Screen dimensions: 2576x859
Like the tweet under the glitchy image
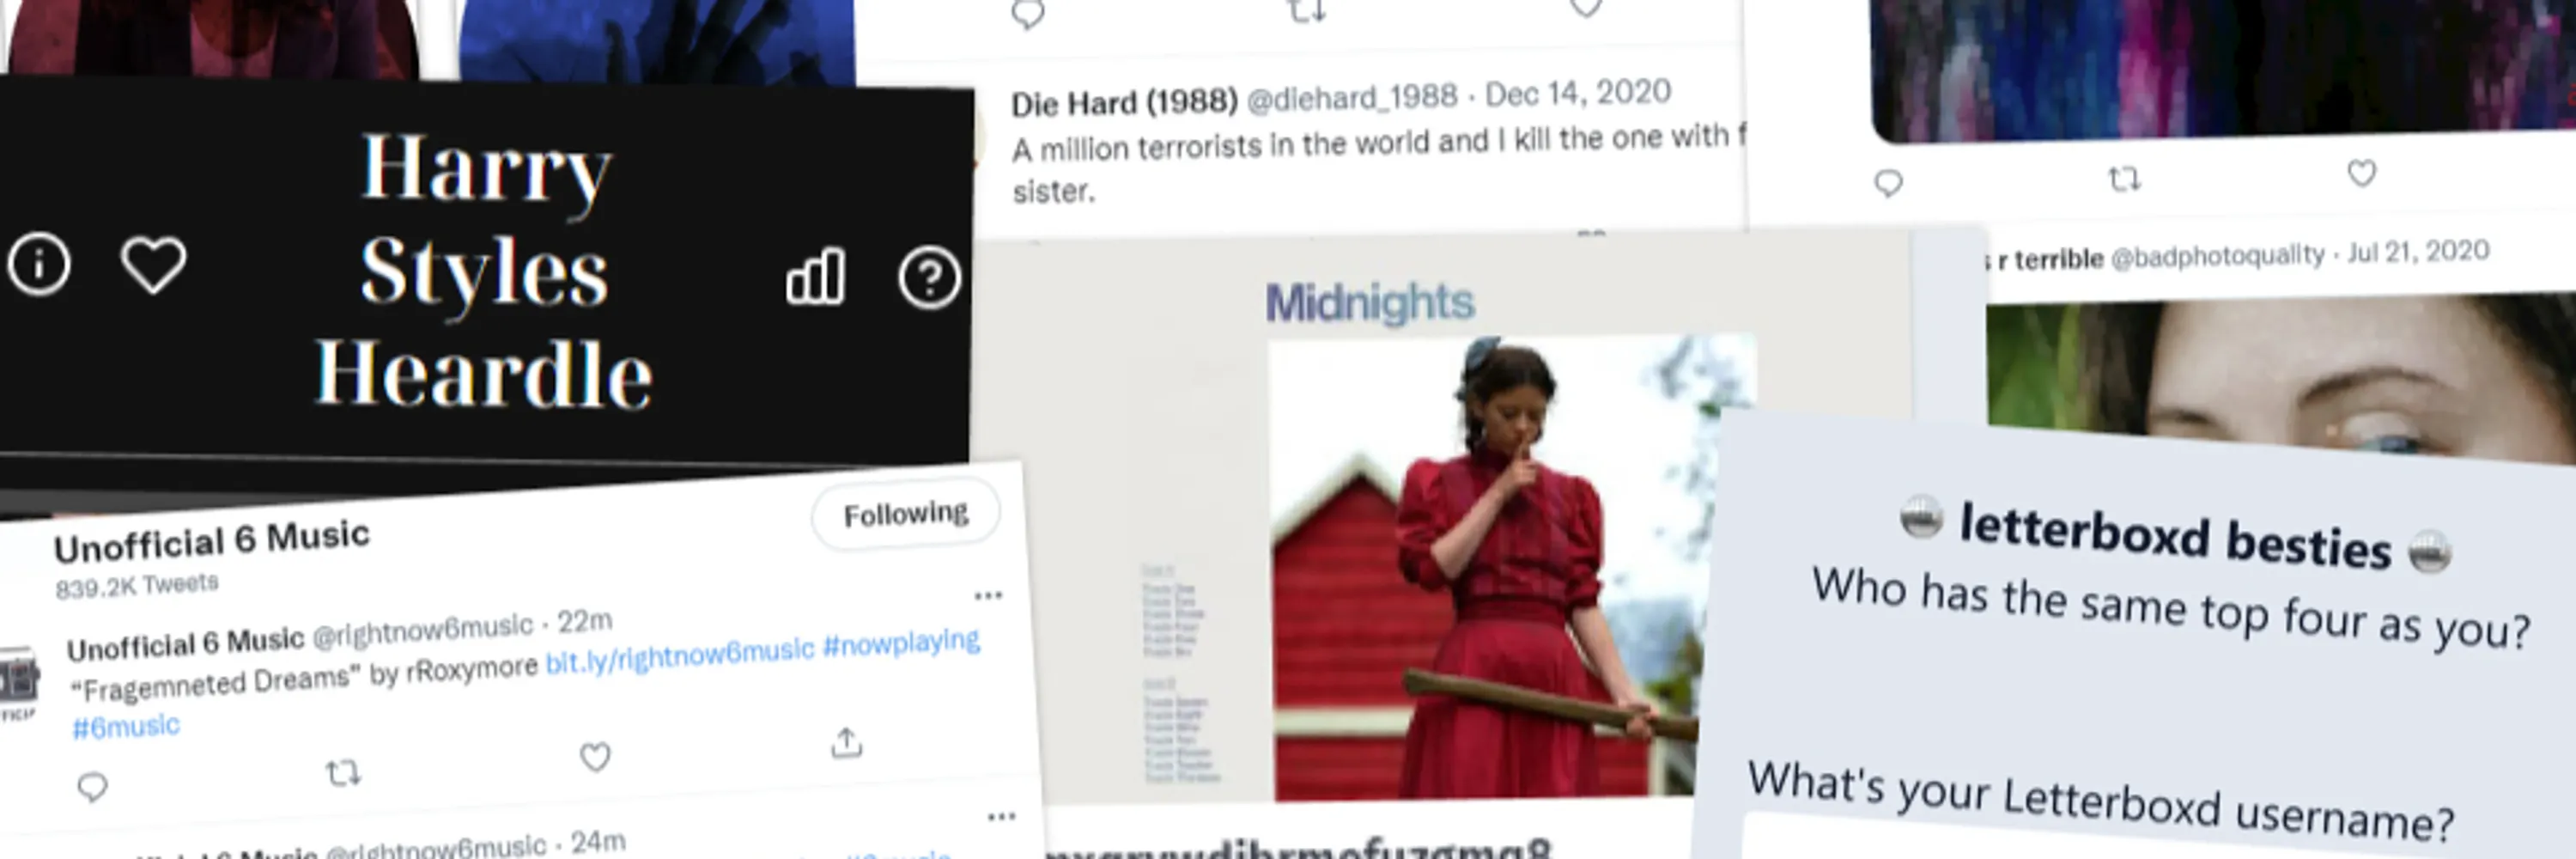(x=2361, y=173)
